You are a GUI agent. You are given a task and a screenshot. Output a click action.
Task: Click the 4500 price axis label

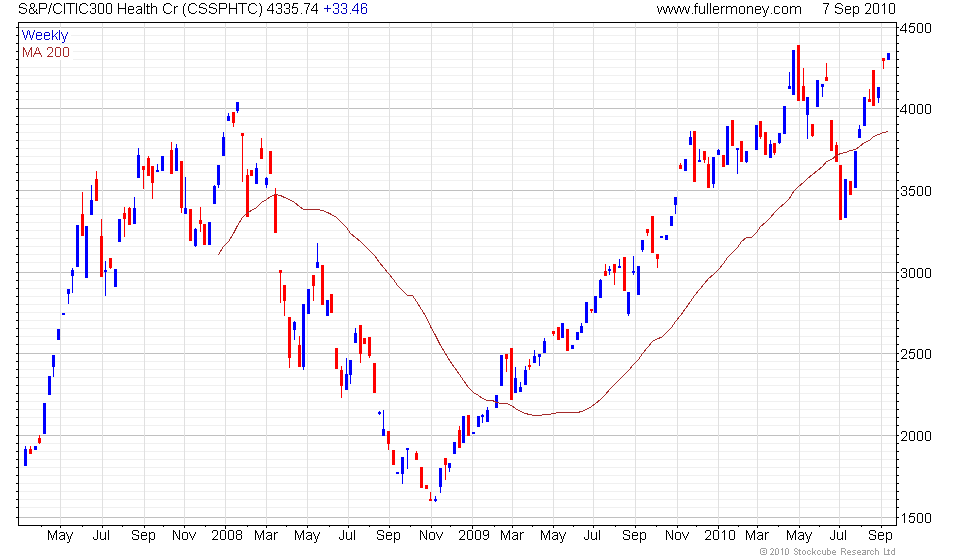pos(916,28)
